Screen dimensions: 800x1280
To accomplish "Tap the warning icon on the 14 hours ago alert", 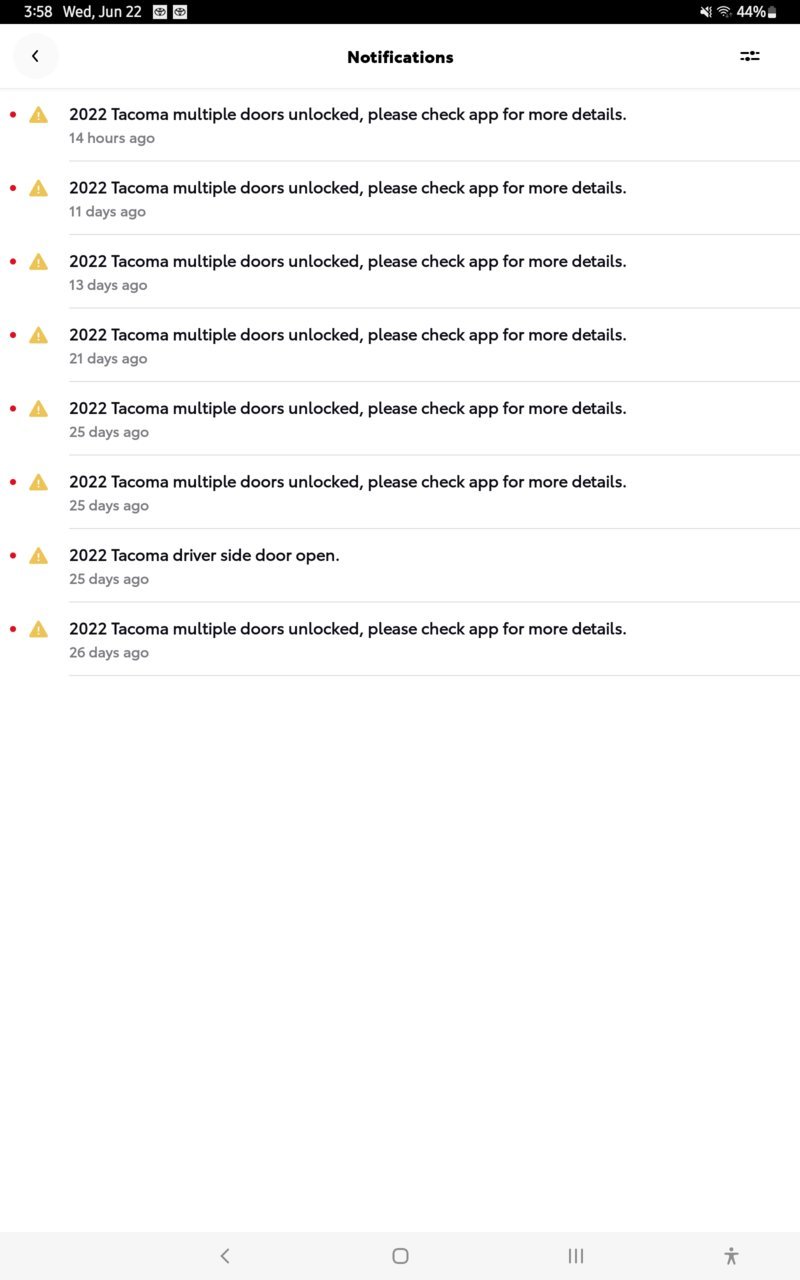I will [38, 115].
